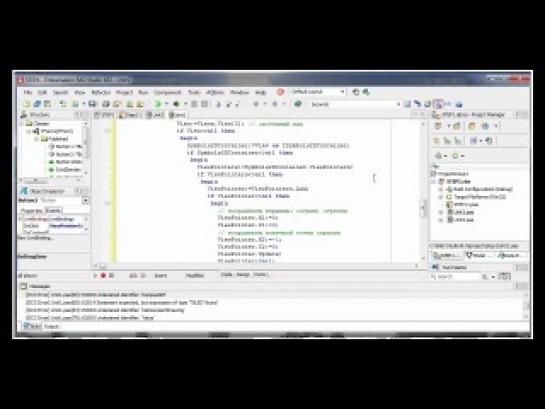Open the Refactor menu
The image size is (545, 409).
tap(101, 92)
